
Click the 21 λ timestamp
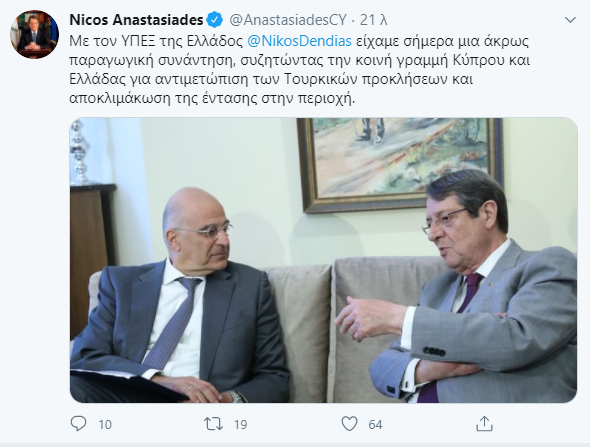pyautogui.click(x=373, y=20)
